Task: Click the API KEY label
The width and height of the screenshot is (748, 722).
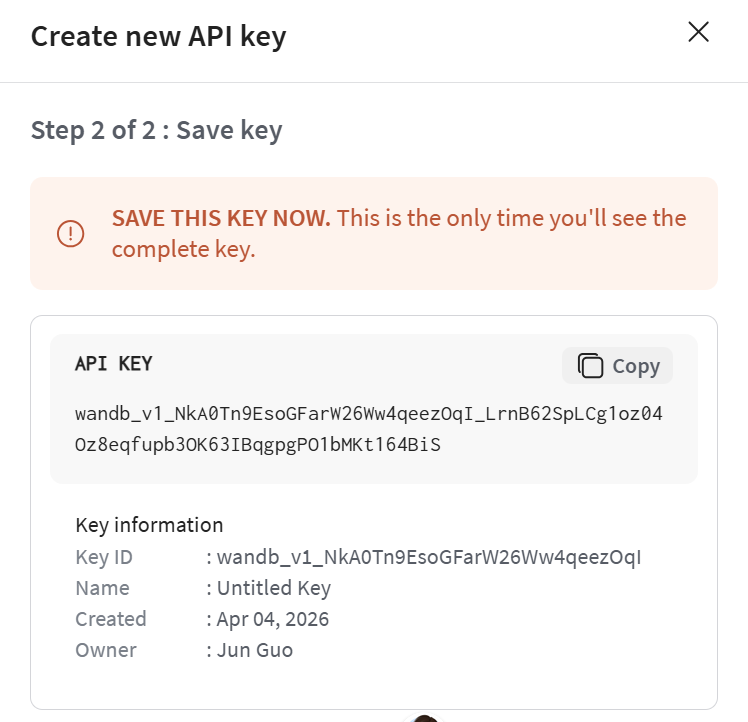Action: (114, 364)
